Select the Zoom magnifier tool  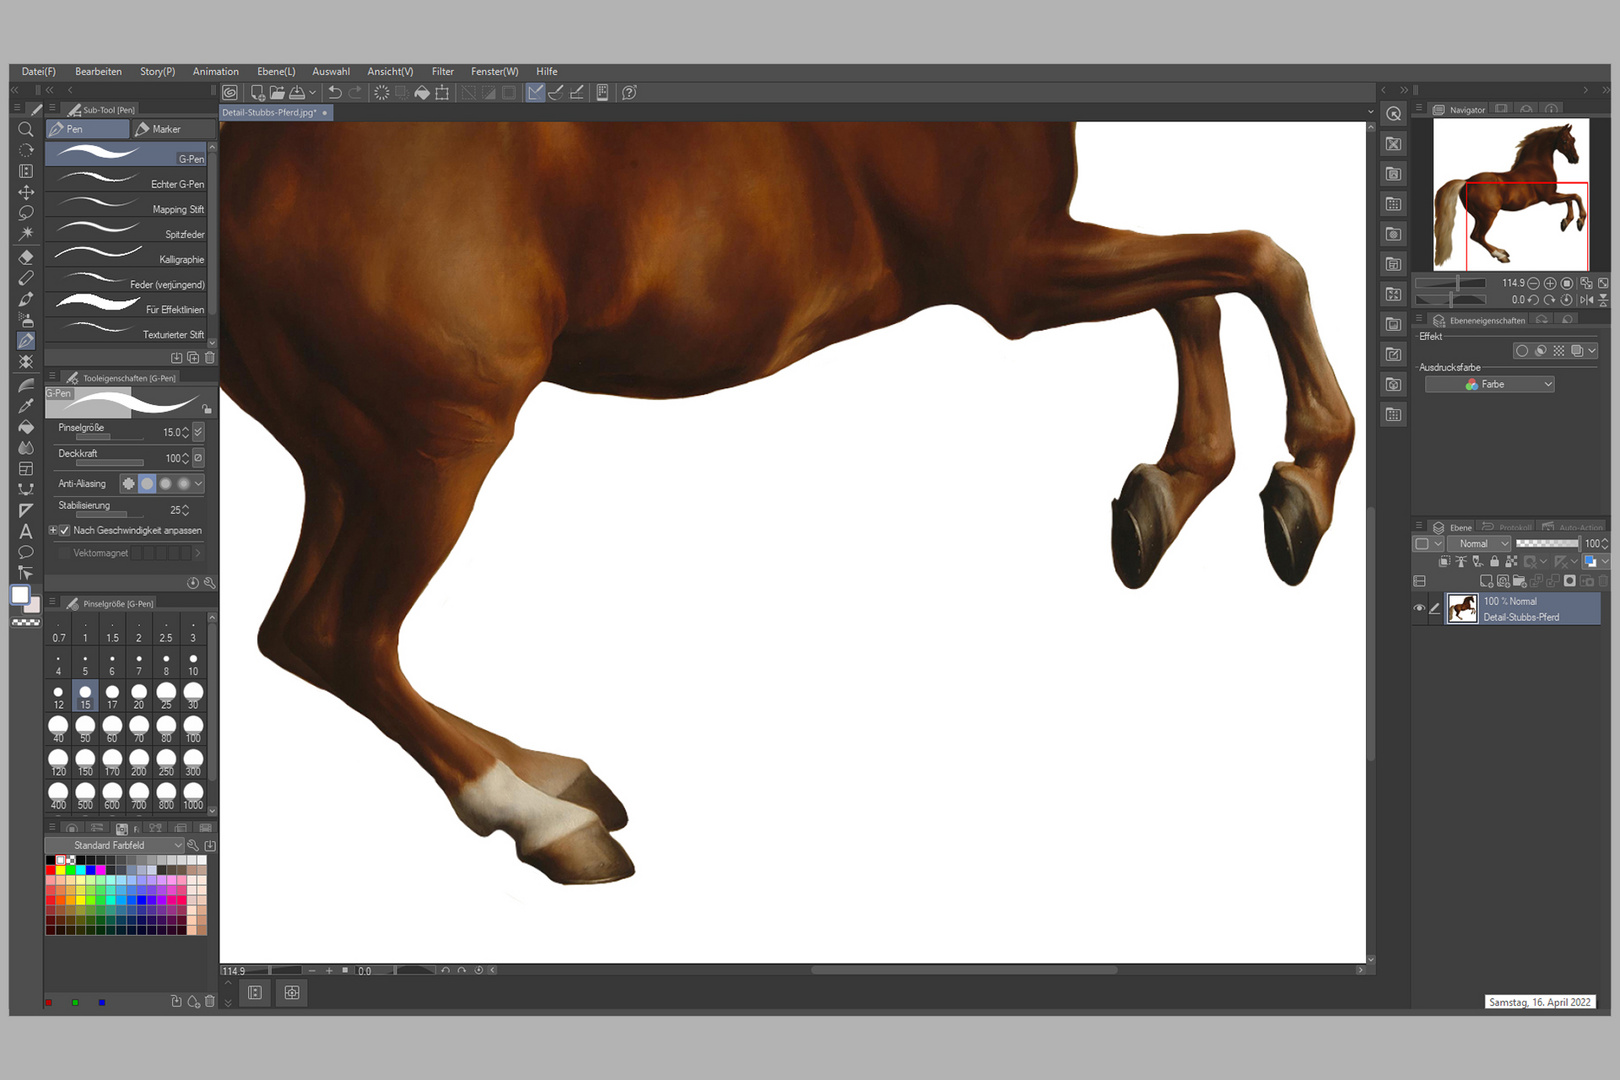pyautogui.click(x=26, y=129)
